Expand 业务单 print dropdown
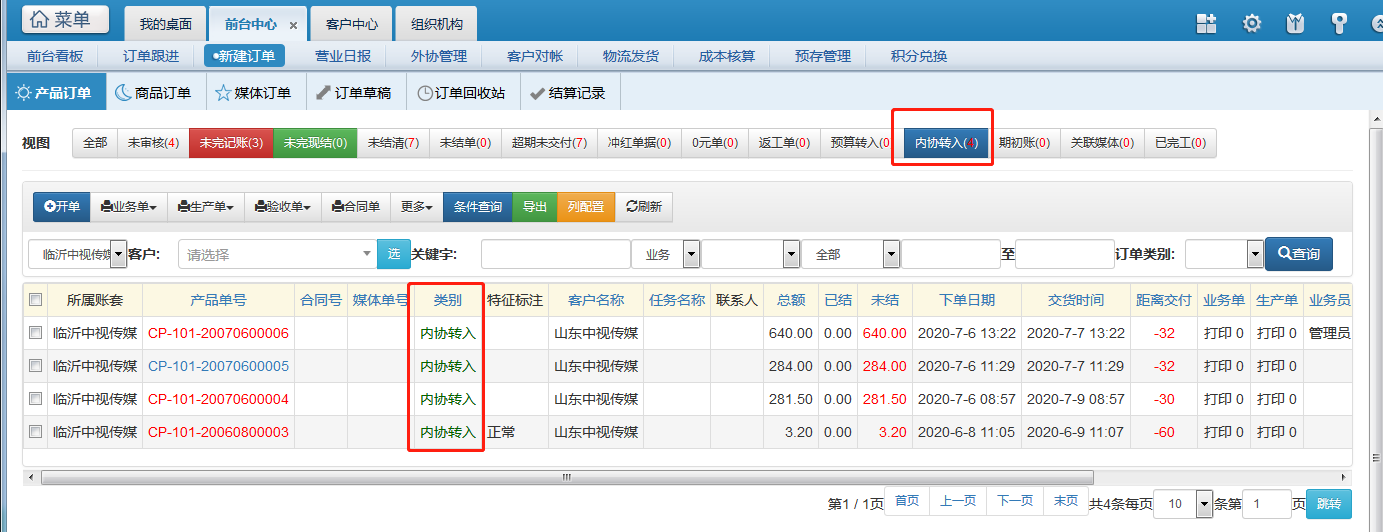Viewport: 1383px width, 532px height. (x=129, y=207)
